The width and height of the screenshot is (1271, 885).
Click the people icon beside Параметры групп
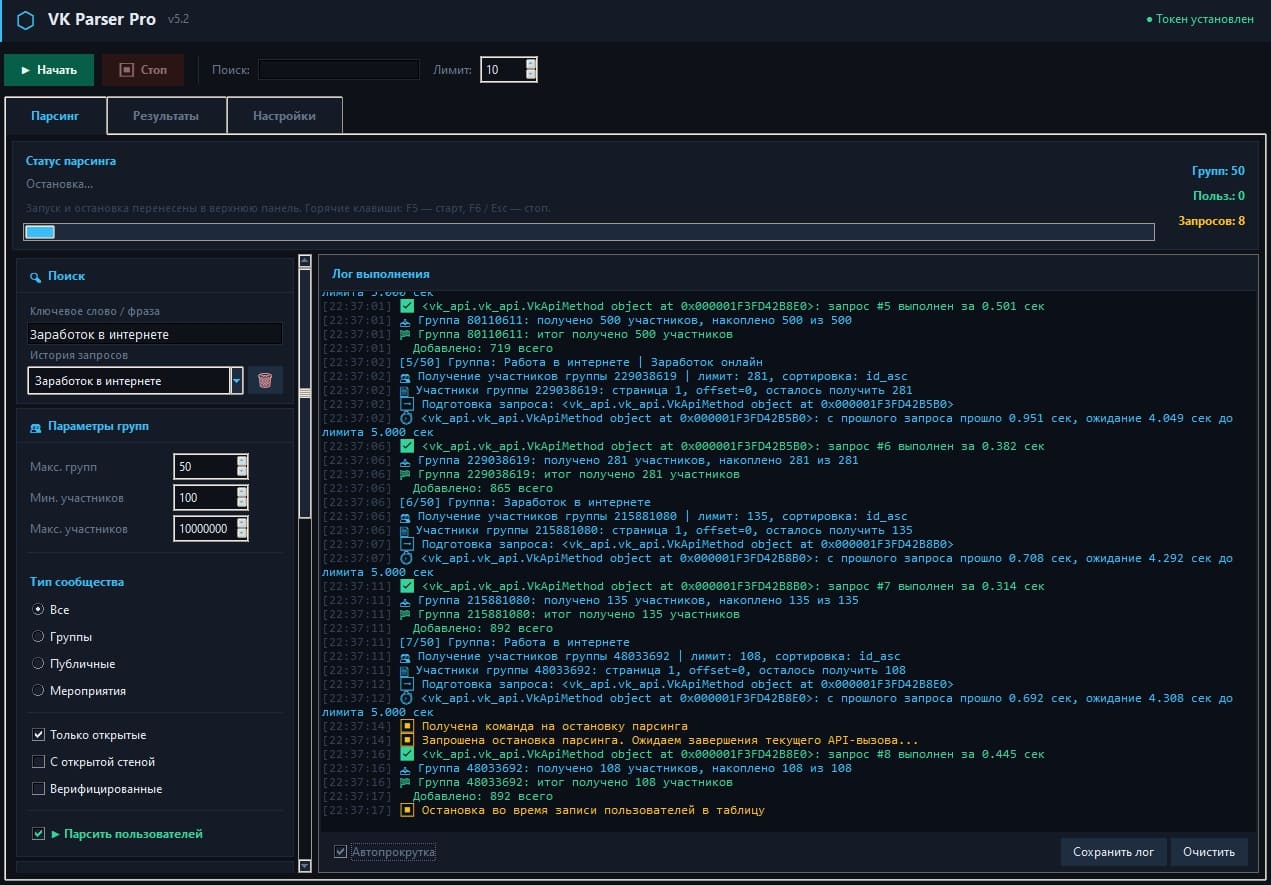click(36, 426)
